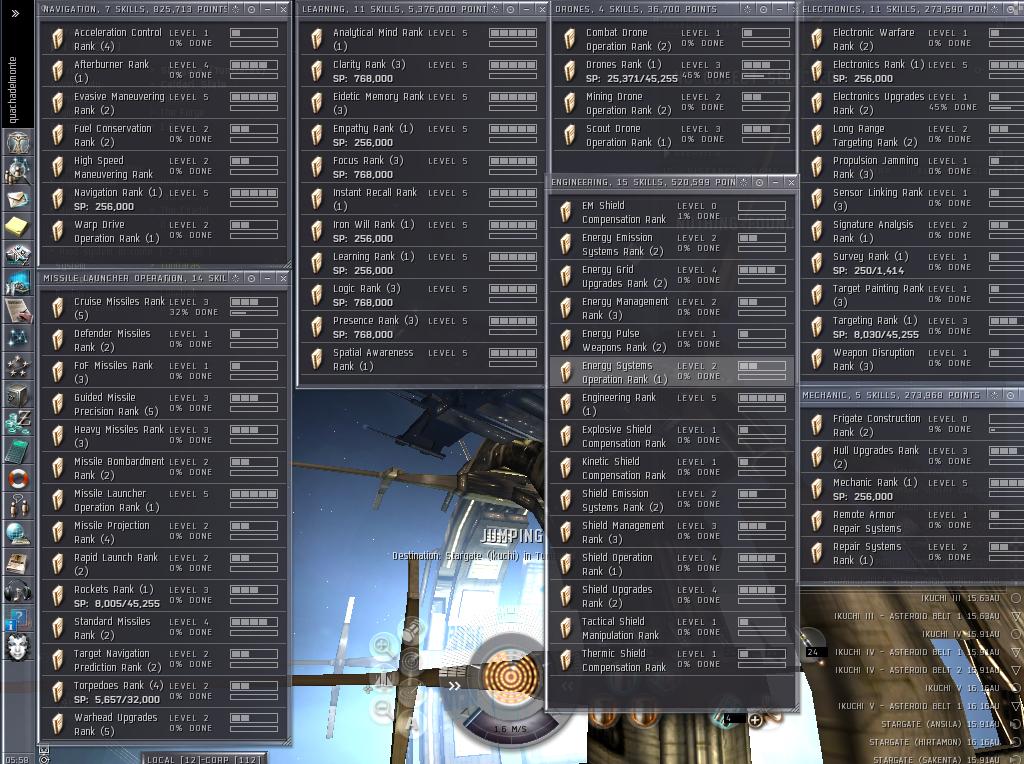Select the Frigate Construction skill row

(x=913, y=425)
